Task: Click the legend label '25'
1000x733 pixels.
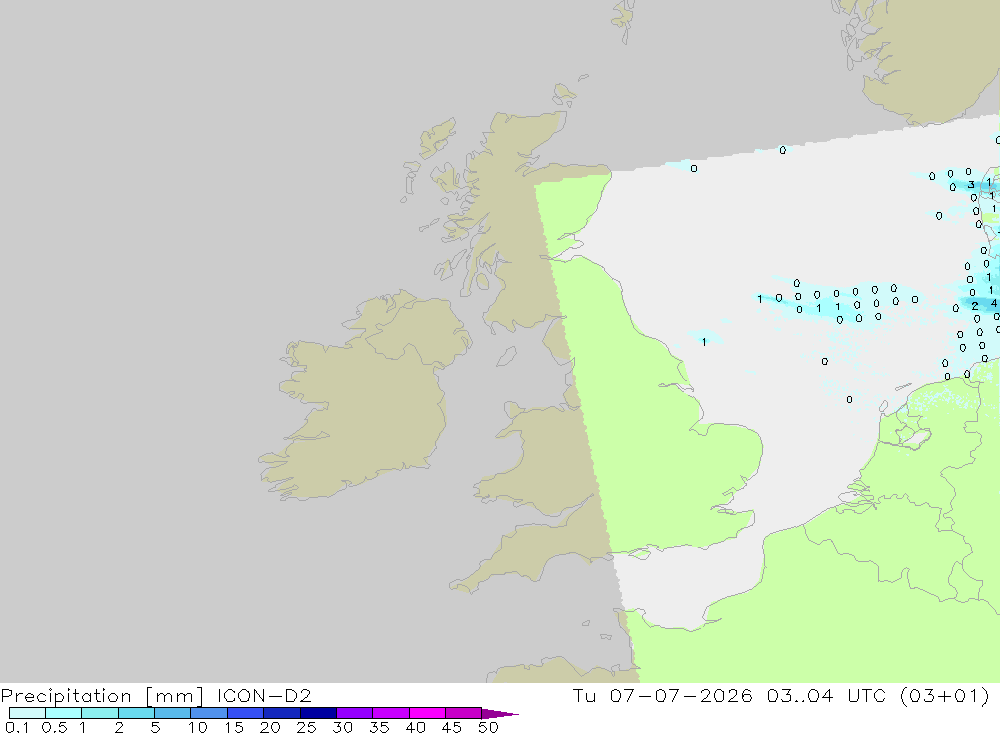Action: click(306, 727)
